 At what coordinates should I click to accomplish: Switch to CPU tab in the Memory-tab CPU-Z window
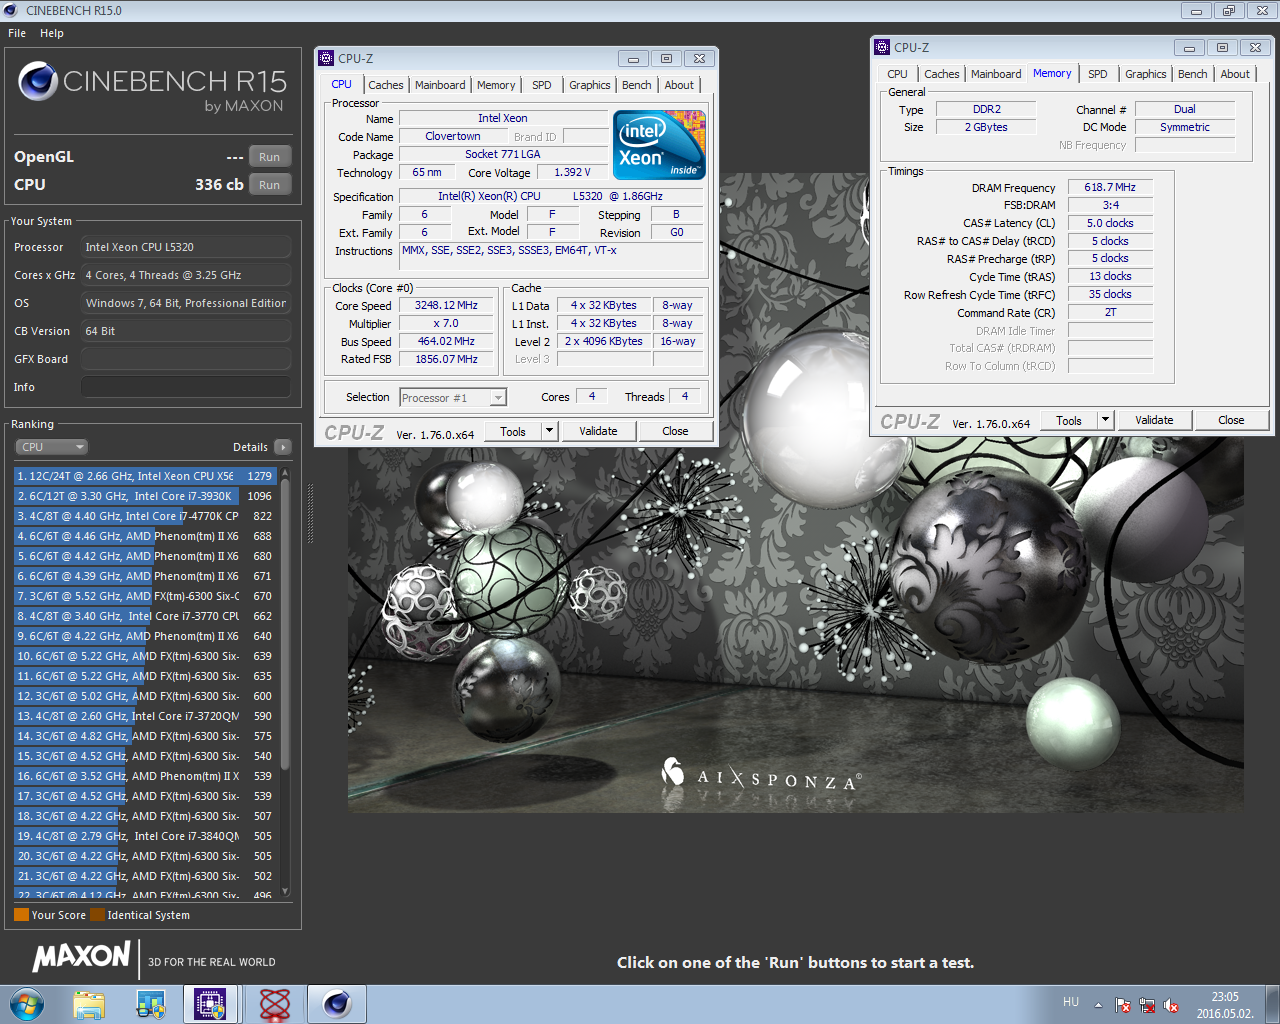897,74
